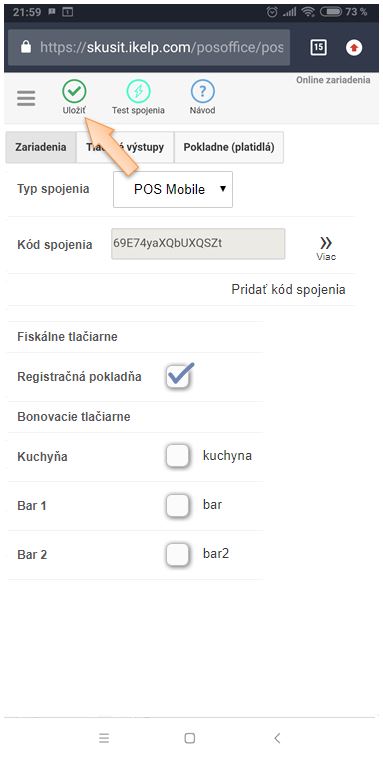This screenshot has height=760, width=383.
Task: Run the Test spojenia lightning icon
Action: (138, 92)
